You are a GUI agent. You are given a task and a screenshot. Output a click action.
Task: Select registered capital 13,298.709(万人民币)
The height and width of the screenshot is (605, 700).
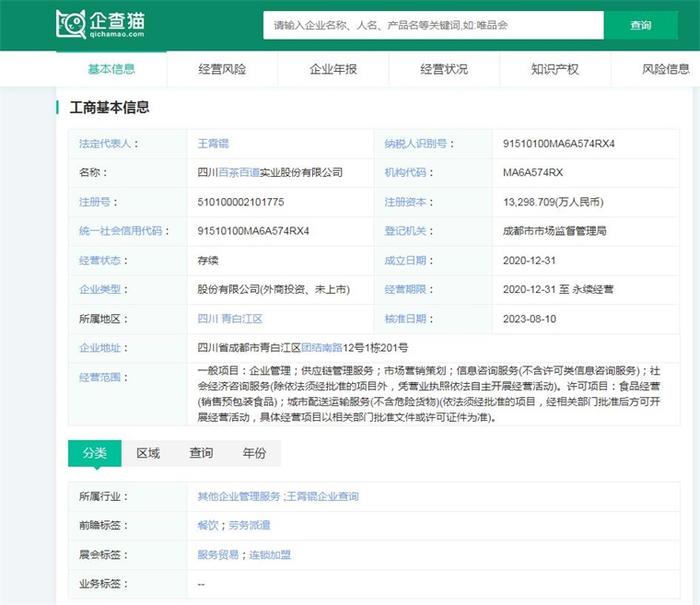click(553, 202)
